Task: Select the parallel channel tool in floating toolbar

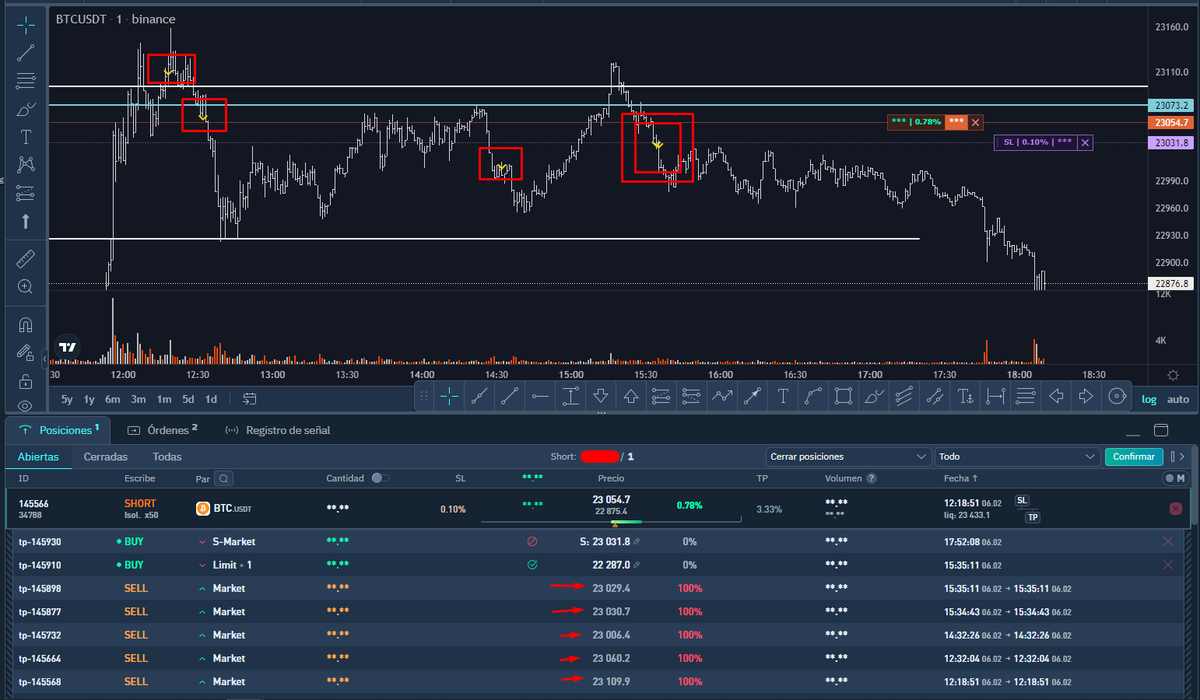Action: pos(904,396)
